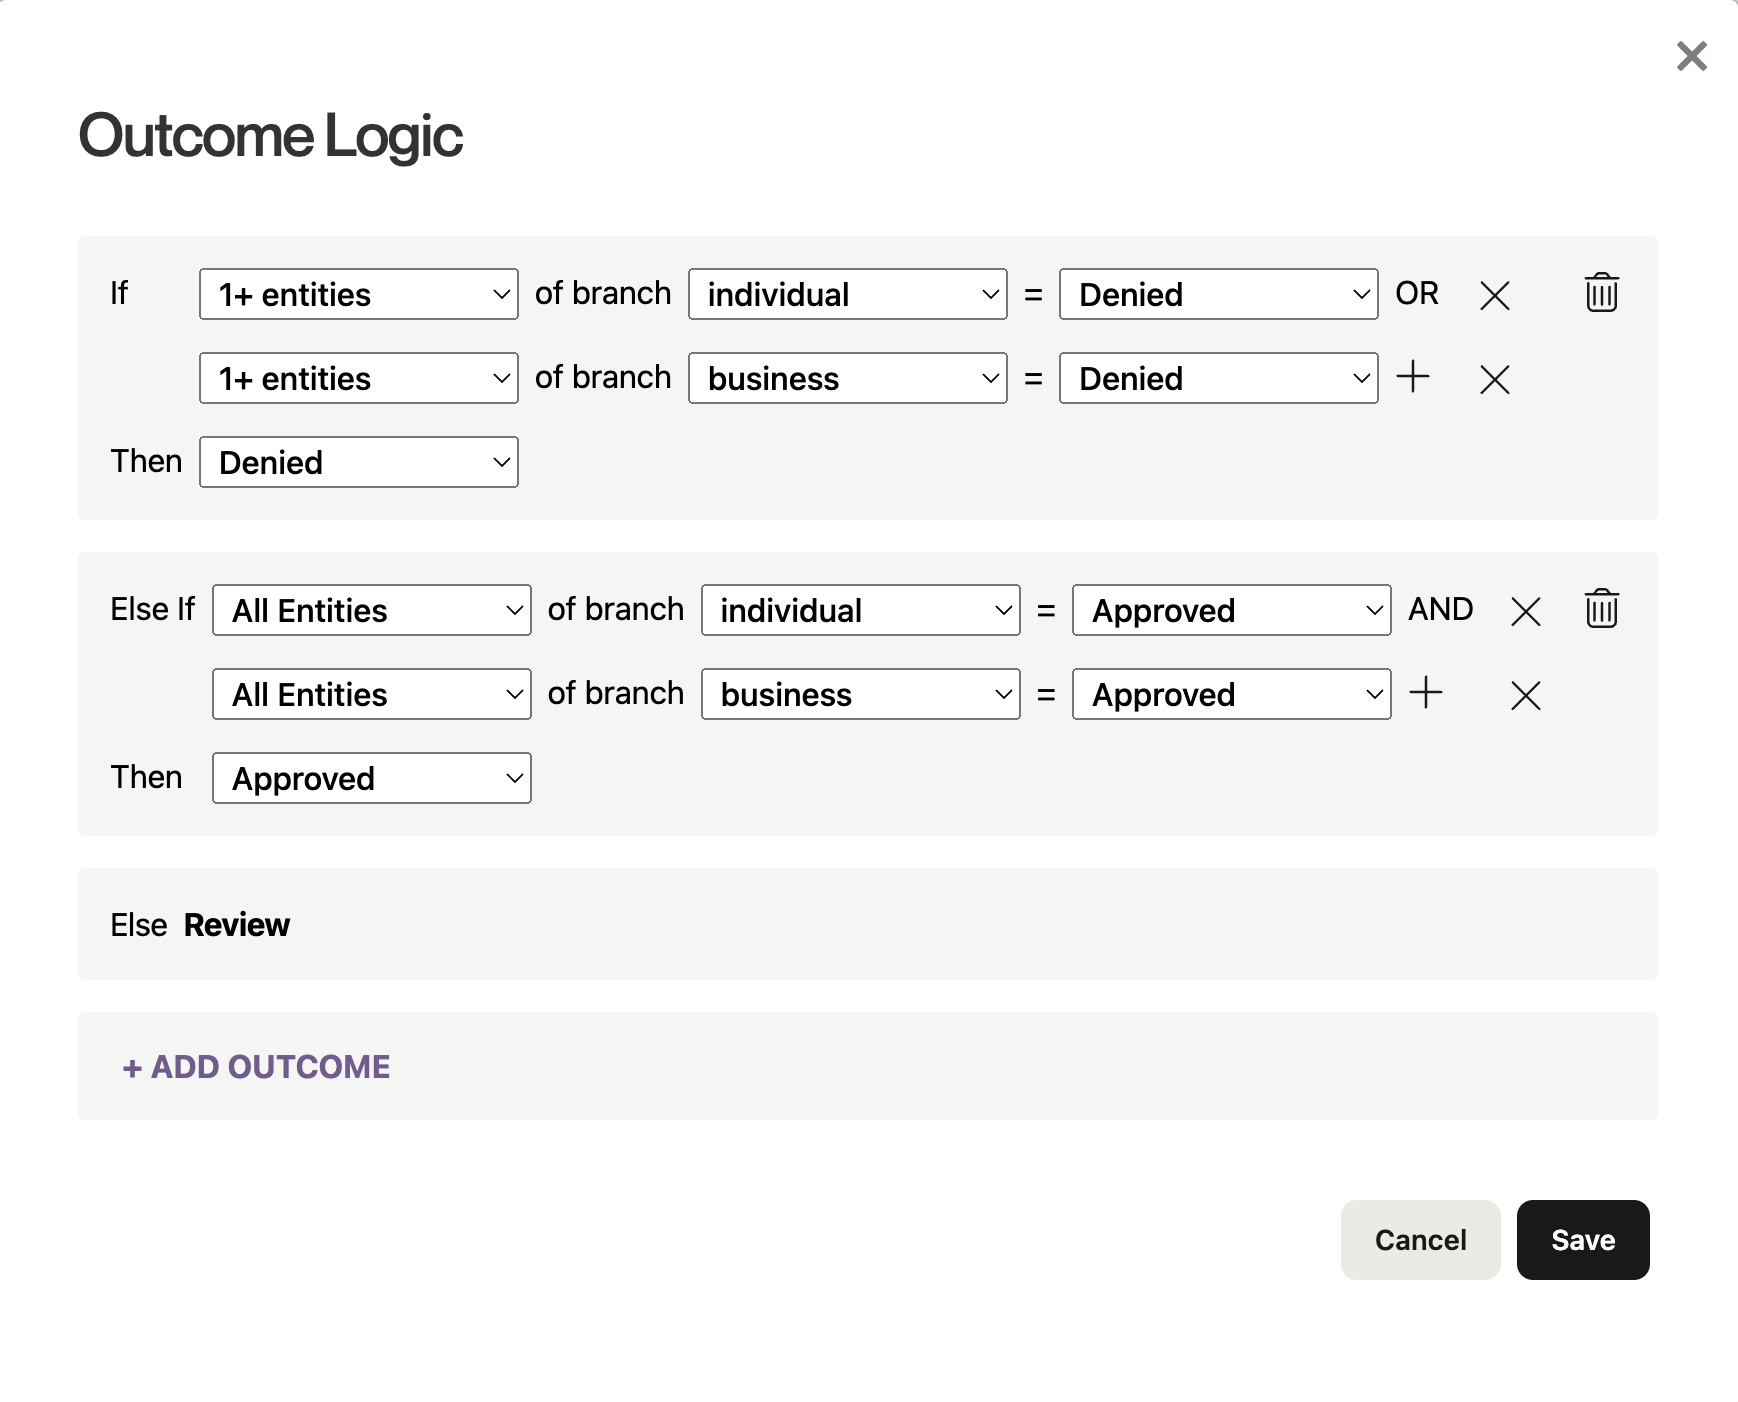Click + ADD OUTCOME link
The width and height of the screenshot is (1738, 1402).
coord(256,1067)
